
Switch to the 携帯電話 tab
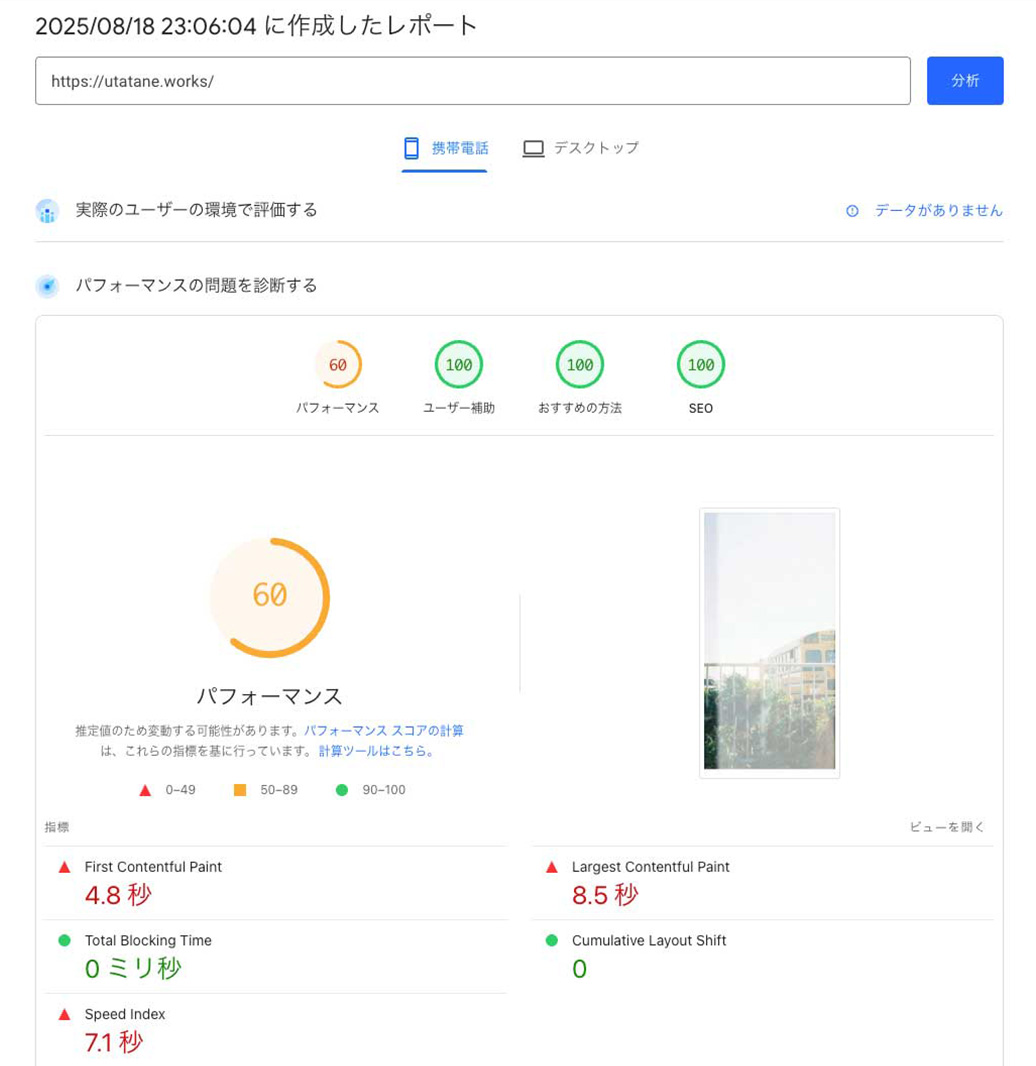pyautogui.click(x=445, y=148)
